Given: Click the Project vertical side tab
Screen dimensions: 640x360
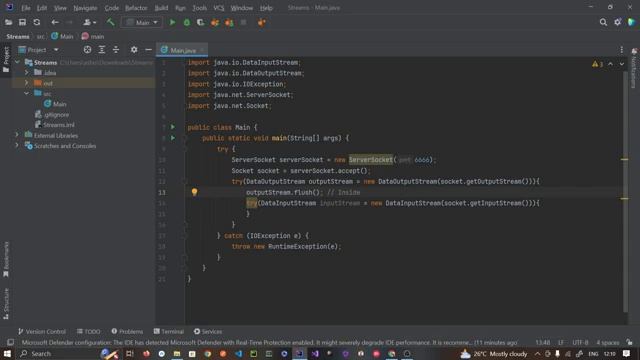Looking at the screenshot, I should [x=6, y=59].
